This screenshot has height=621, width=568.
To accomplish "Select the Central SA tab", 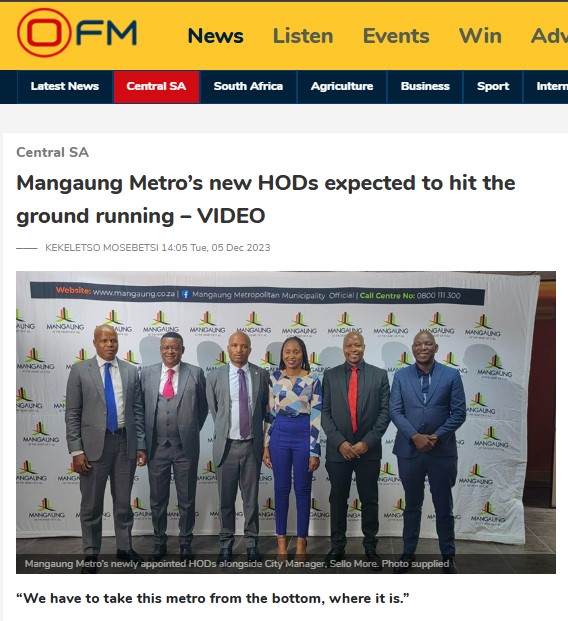I will click(x=156, y=87).
